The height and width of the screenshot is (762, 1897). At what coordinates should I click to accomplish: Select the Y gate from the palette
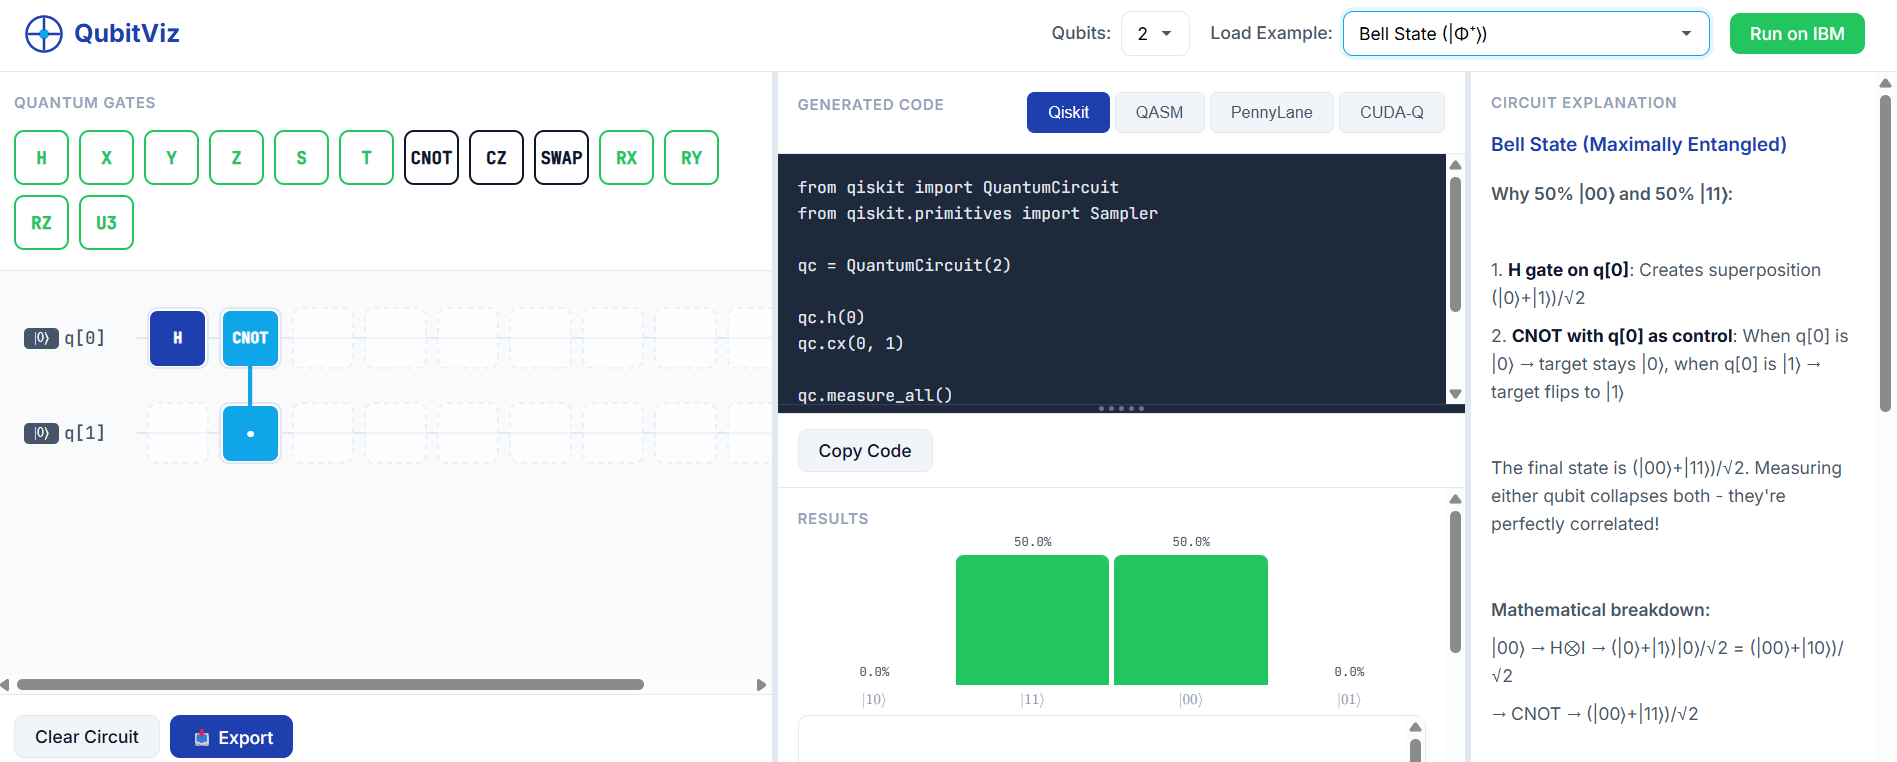[x=171, y=158]
